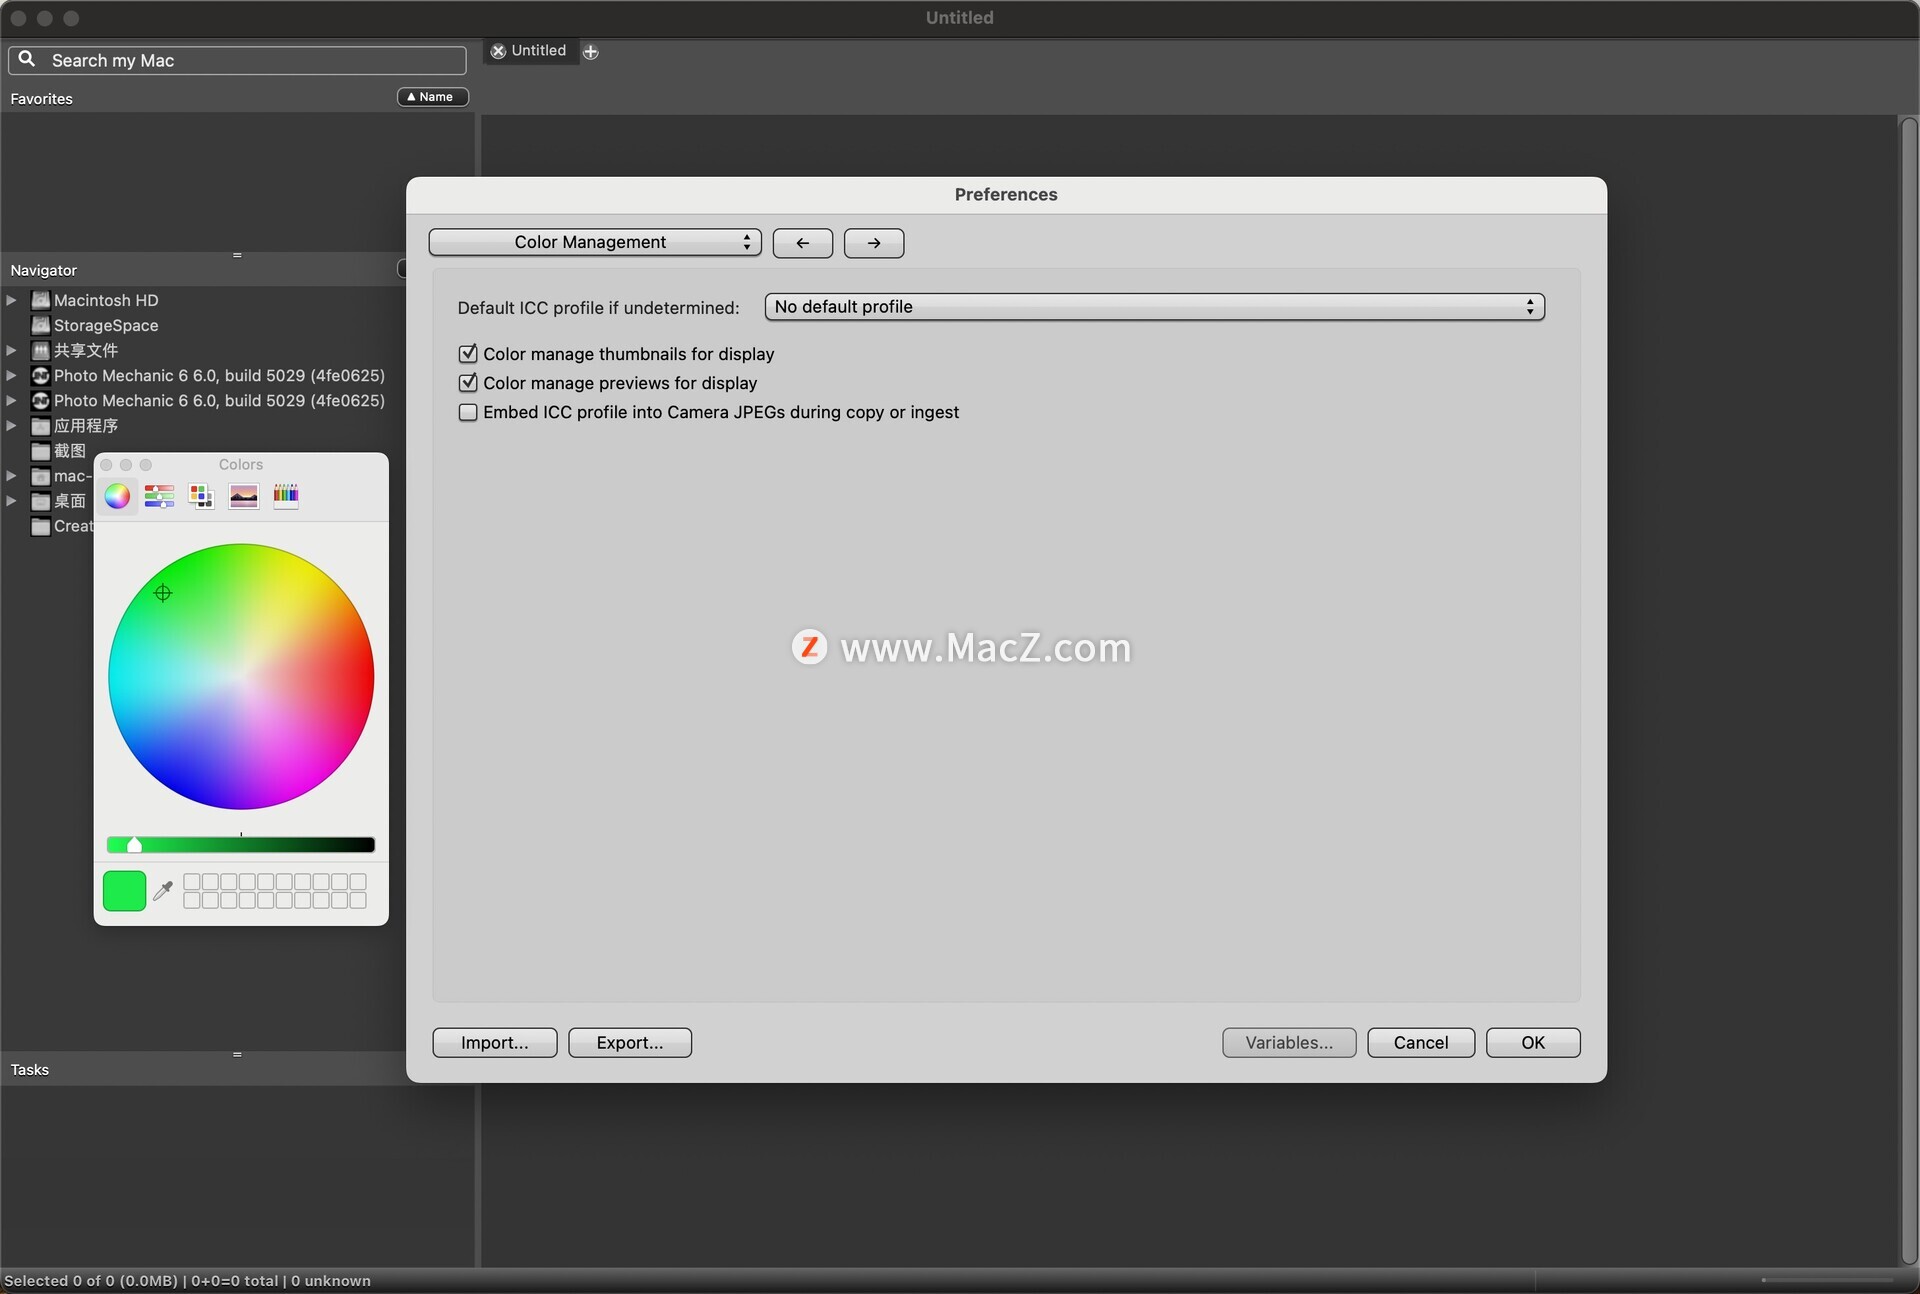
Task: Open the Favorites Name sort dropdown
Action: coord(433,97)
